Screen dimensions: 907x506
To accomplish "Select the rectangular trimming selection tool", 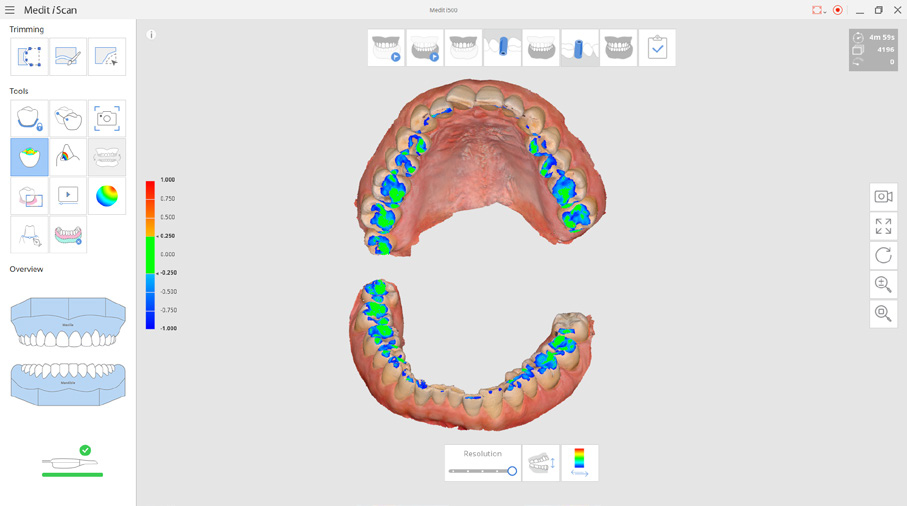I will click(x=29, y=57).
